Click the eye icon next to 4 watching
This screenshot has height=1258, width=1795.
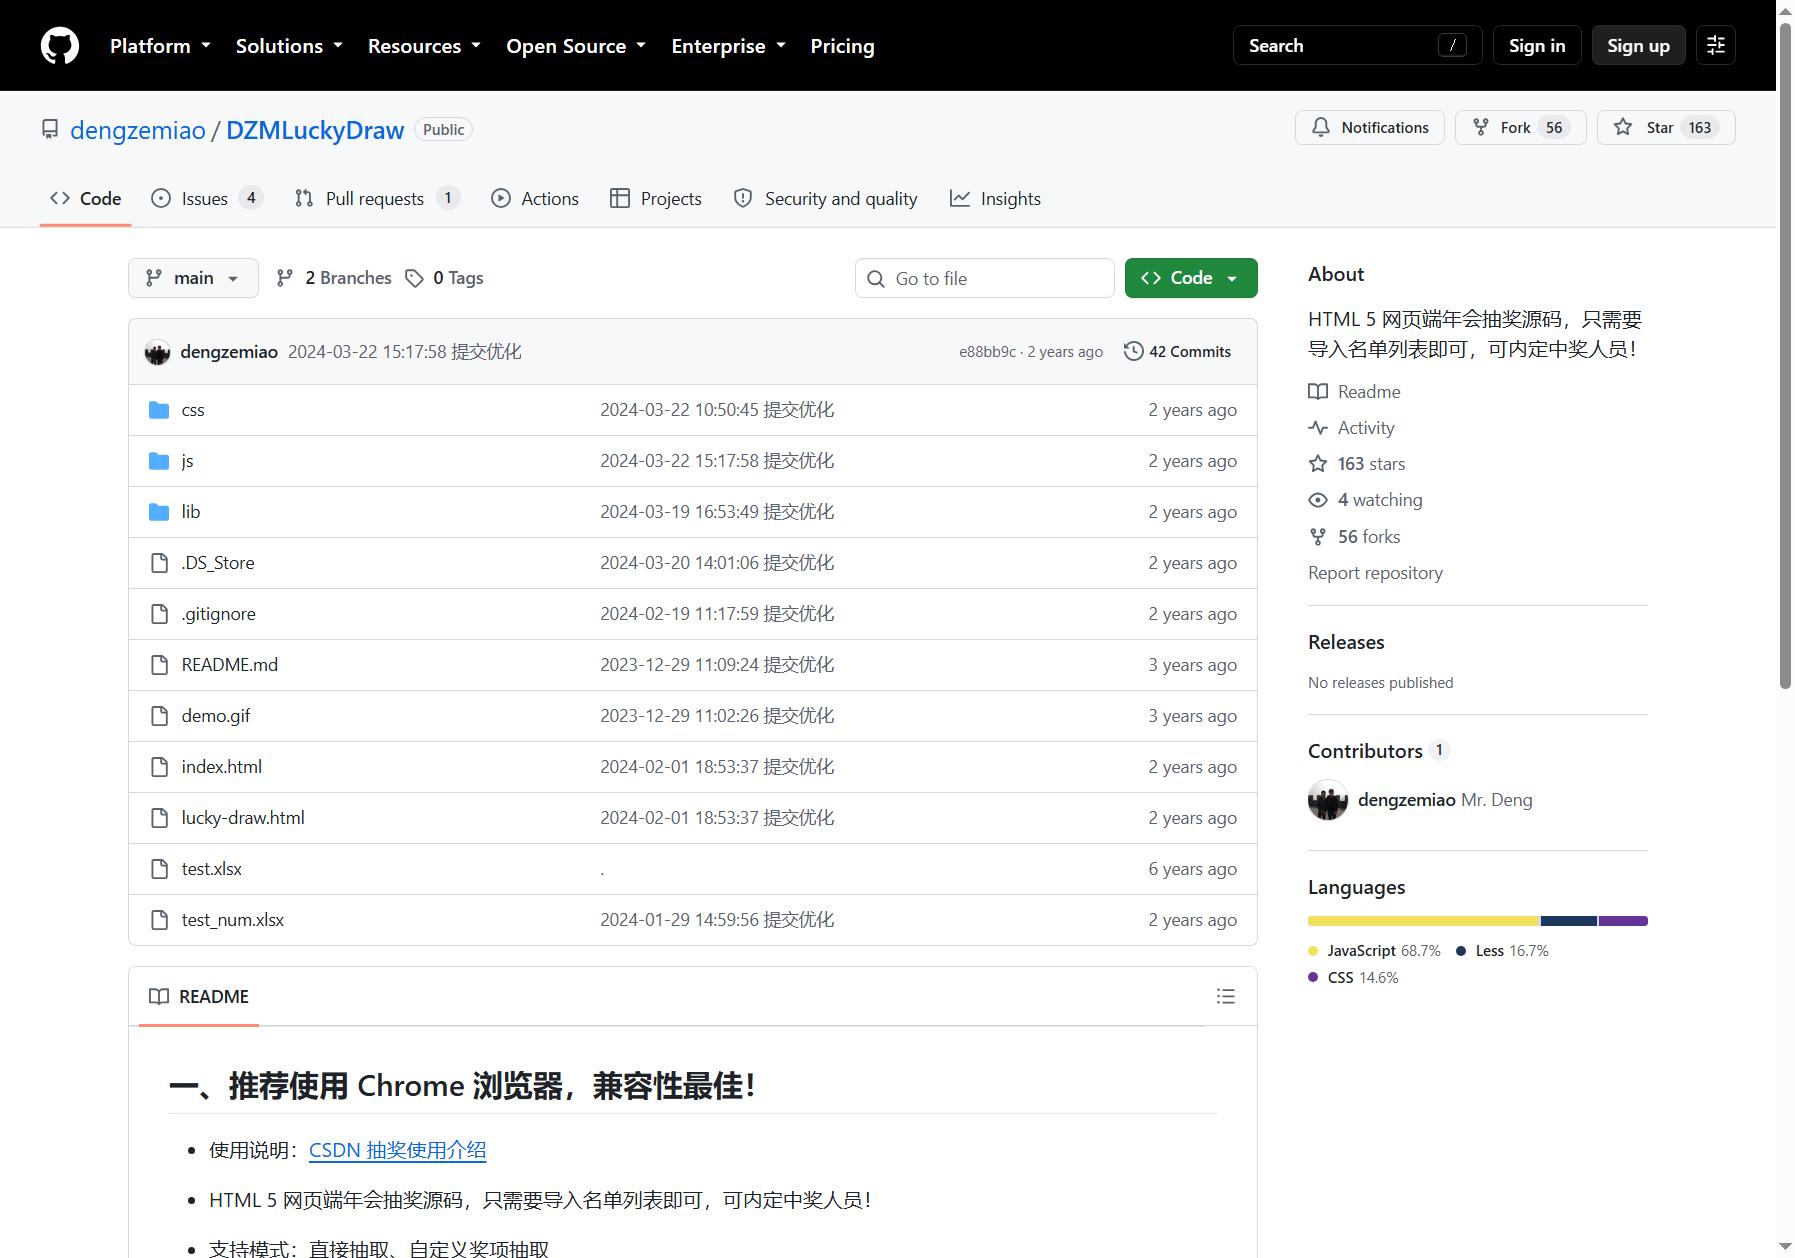click(x=1318, y=500)
